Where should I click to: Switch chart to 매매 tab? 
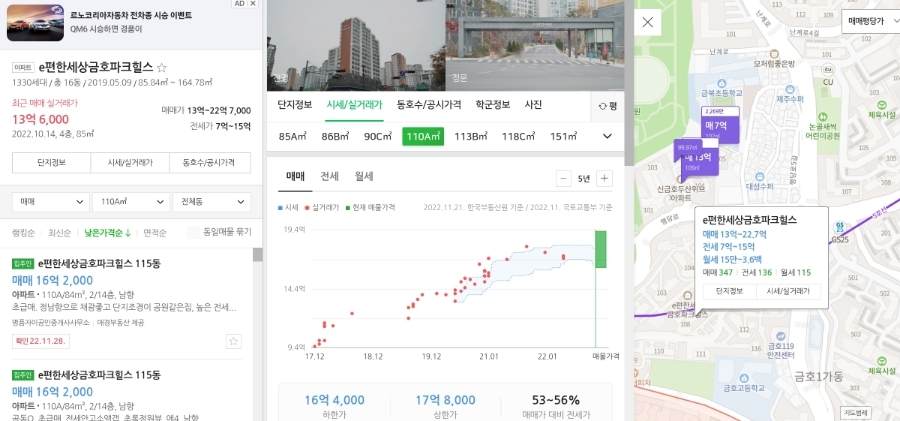295,177
